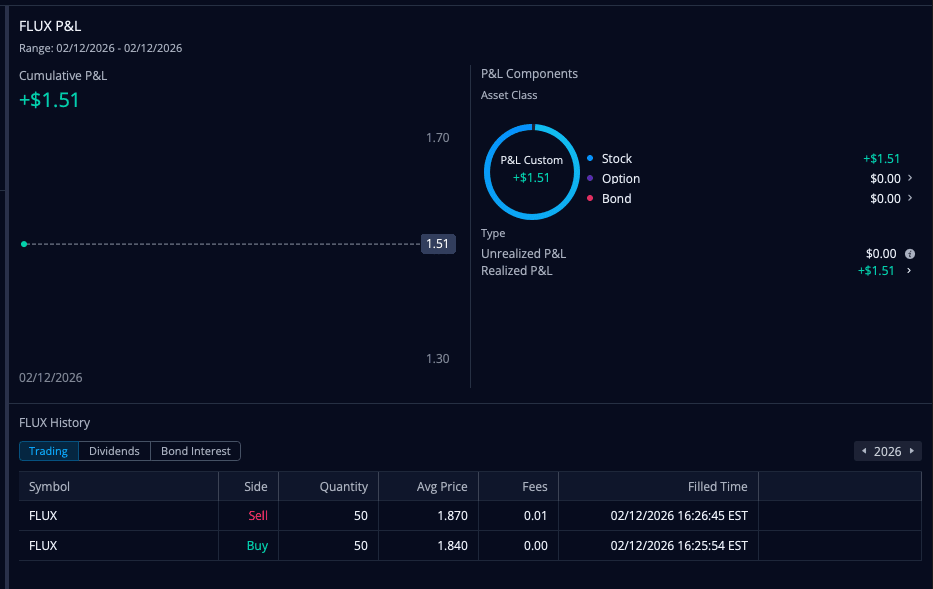Sort history by Filled Time header
This screenshot has width=933, height=589.
[717, 487]
